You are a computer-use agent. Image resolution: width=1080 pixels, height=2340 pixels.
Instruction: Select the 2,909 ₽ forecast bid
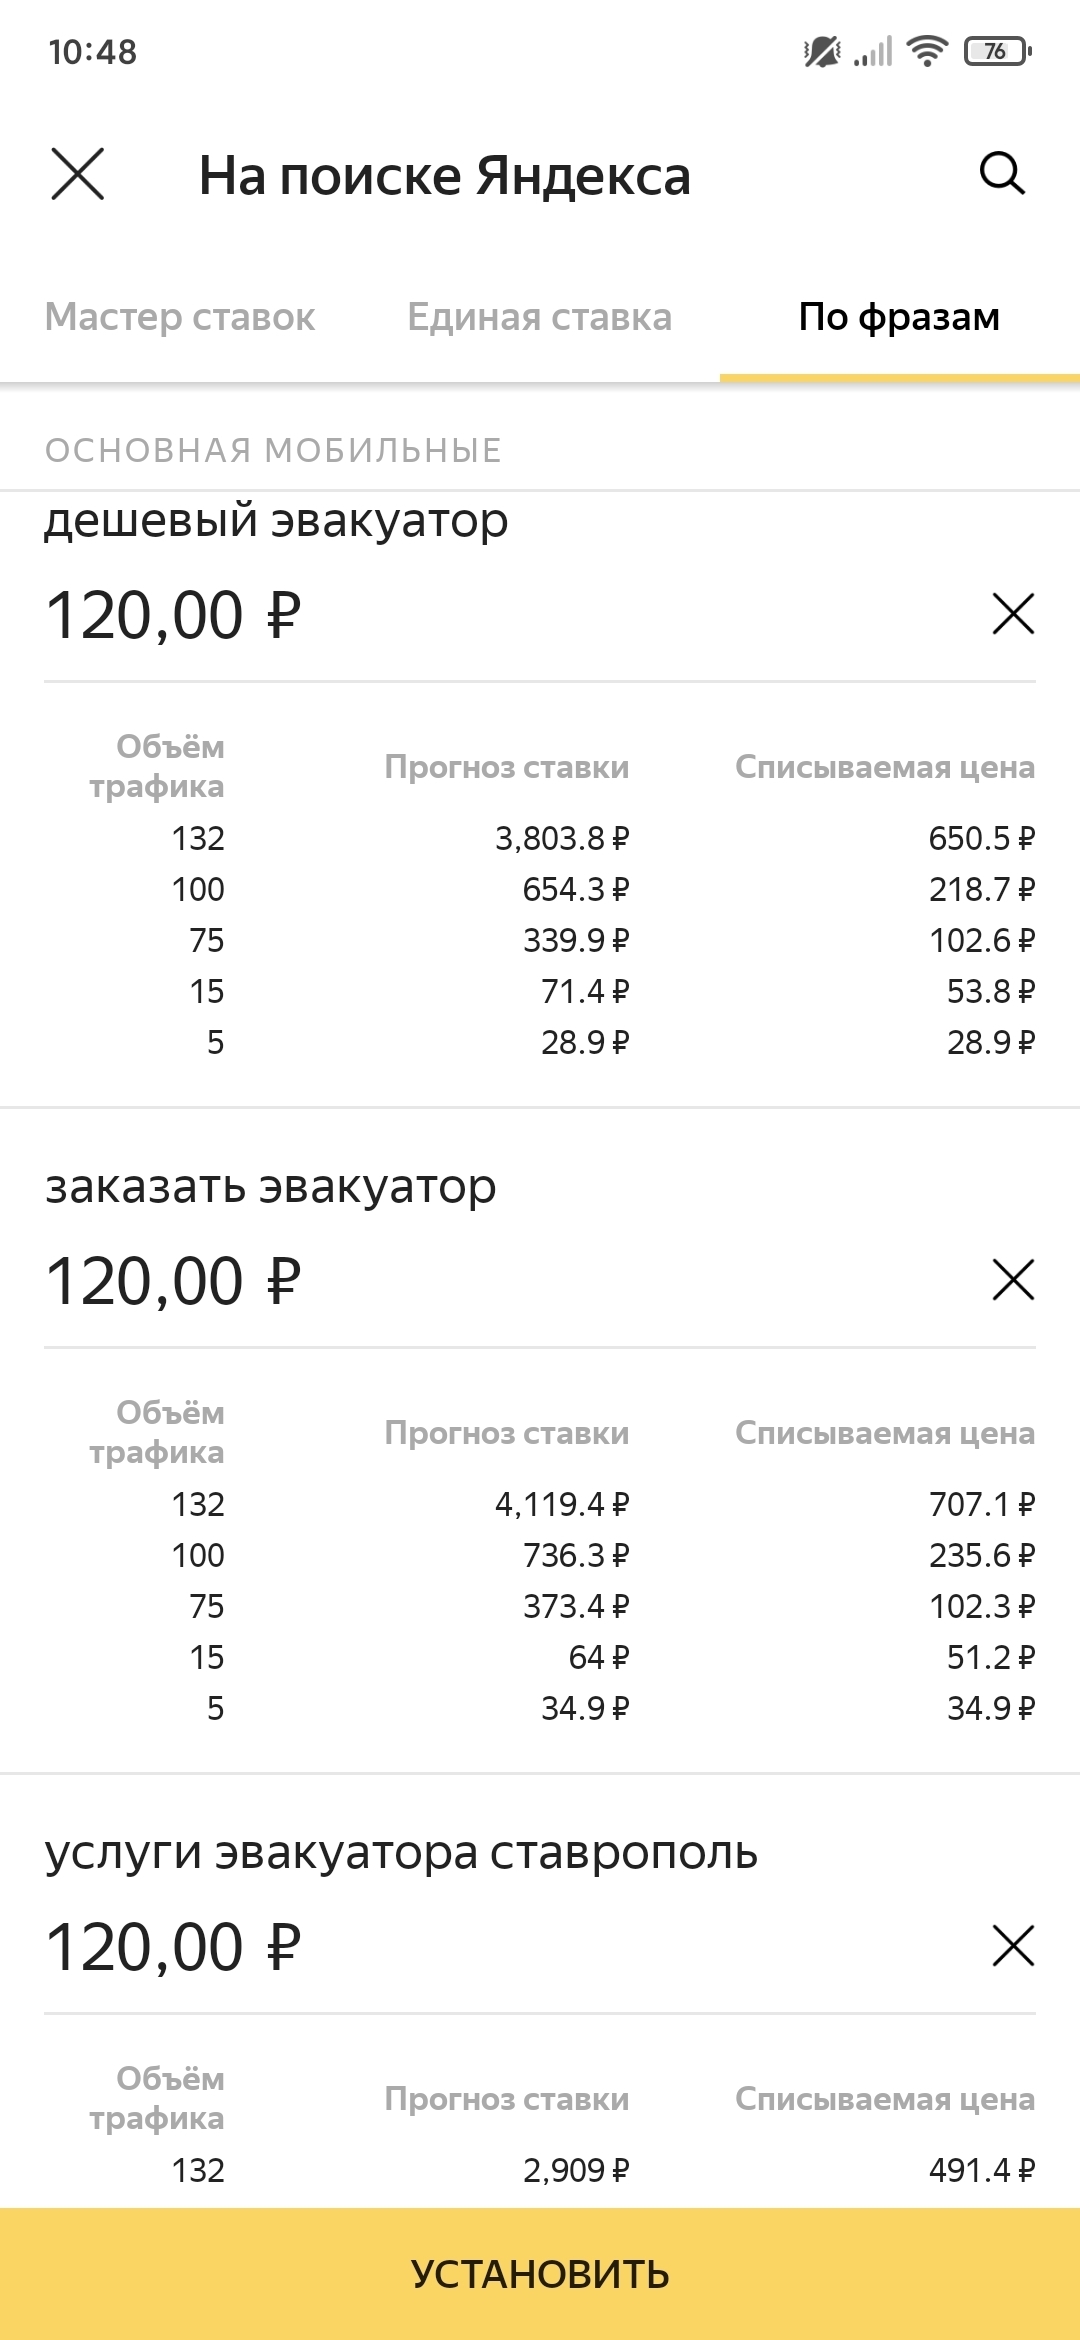tap(575, 2170)
